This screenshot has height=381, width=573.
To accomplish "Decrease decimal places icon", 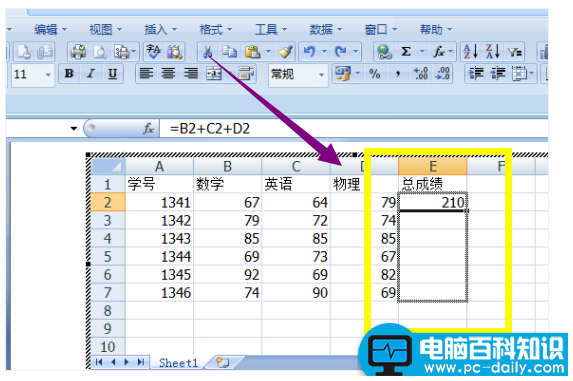I will point(443,74).
